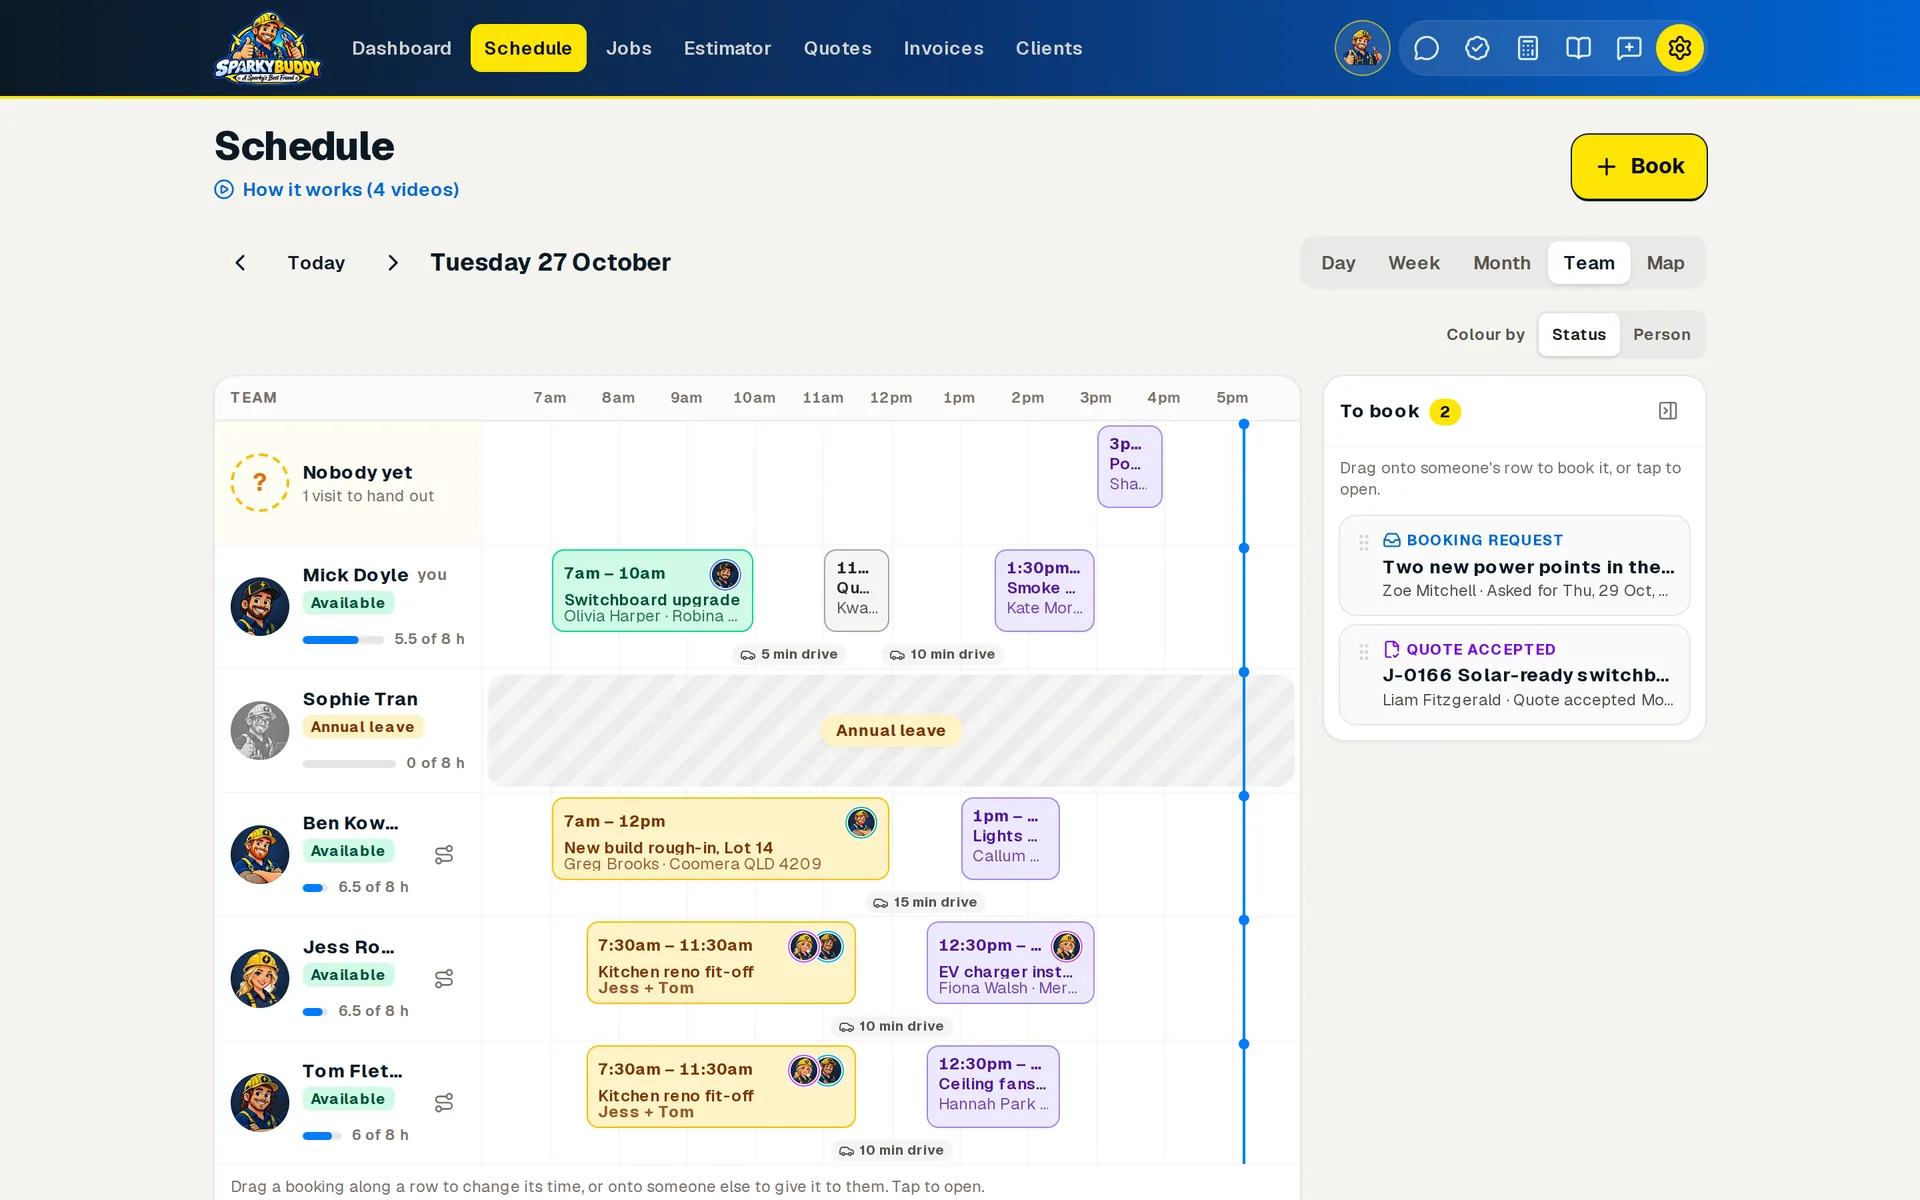
Task: Open Ben Kow... row settings icon
Action: (444, 854)
